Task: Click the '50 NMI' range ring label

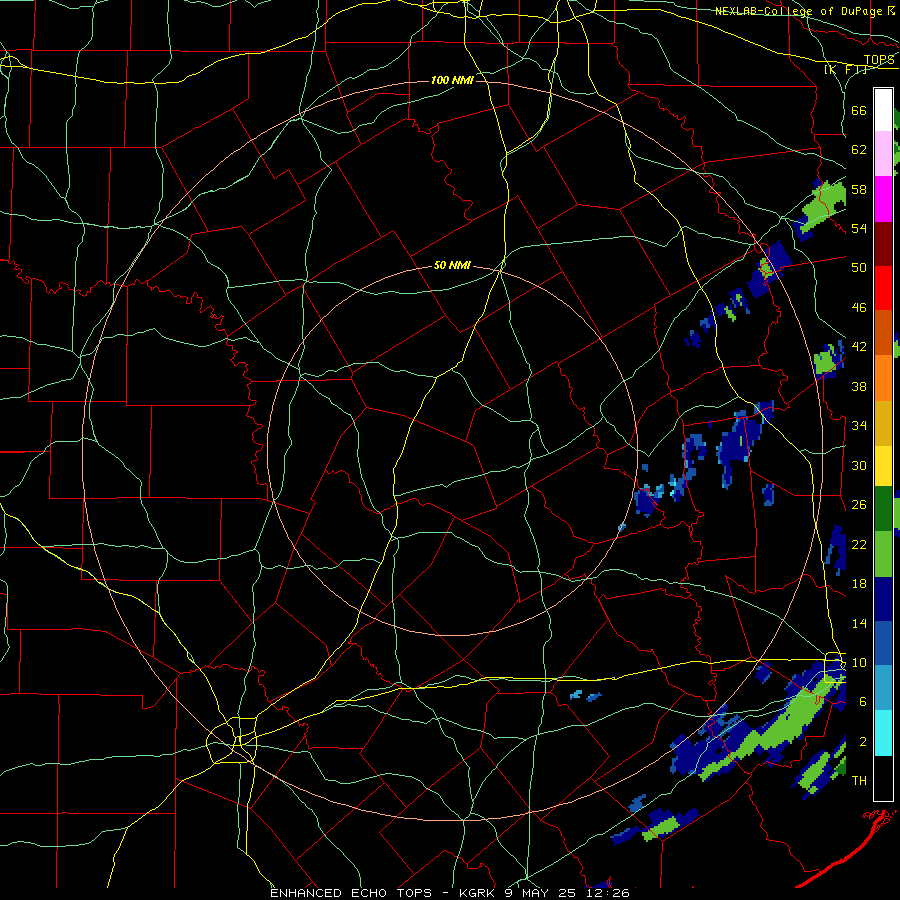Action: pyautogui.click(x=452, y=265)
